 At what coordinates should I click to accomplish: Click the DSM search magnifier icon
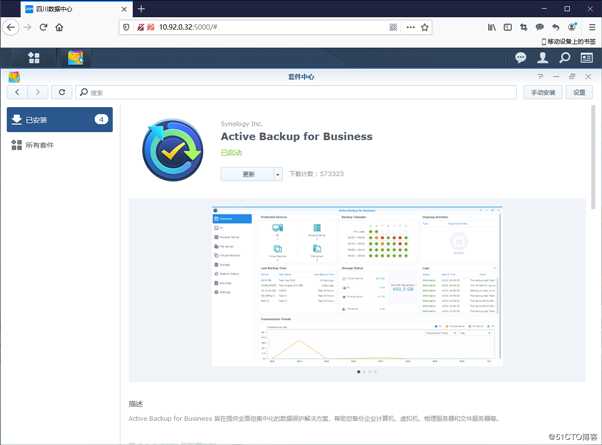click(x=565, y=58)
